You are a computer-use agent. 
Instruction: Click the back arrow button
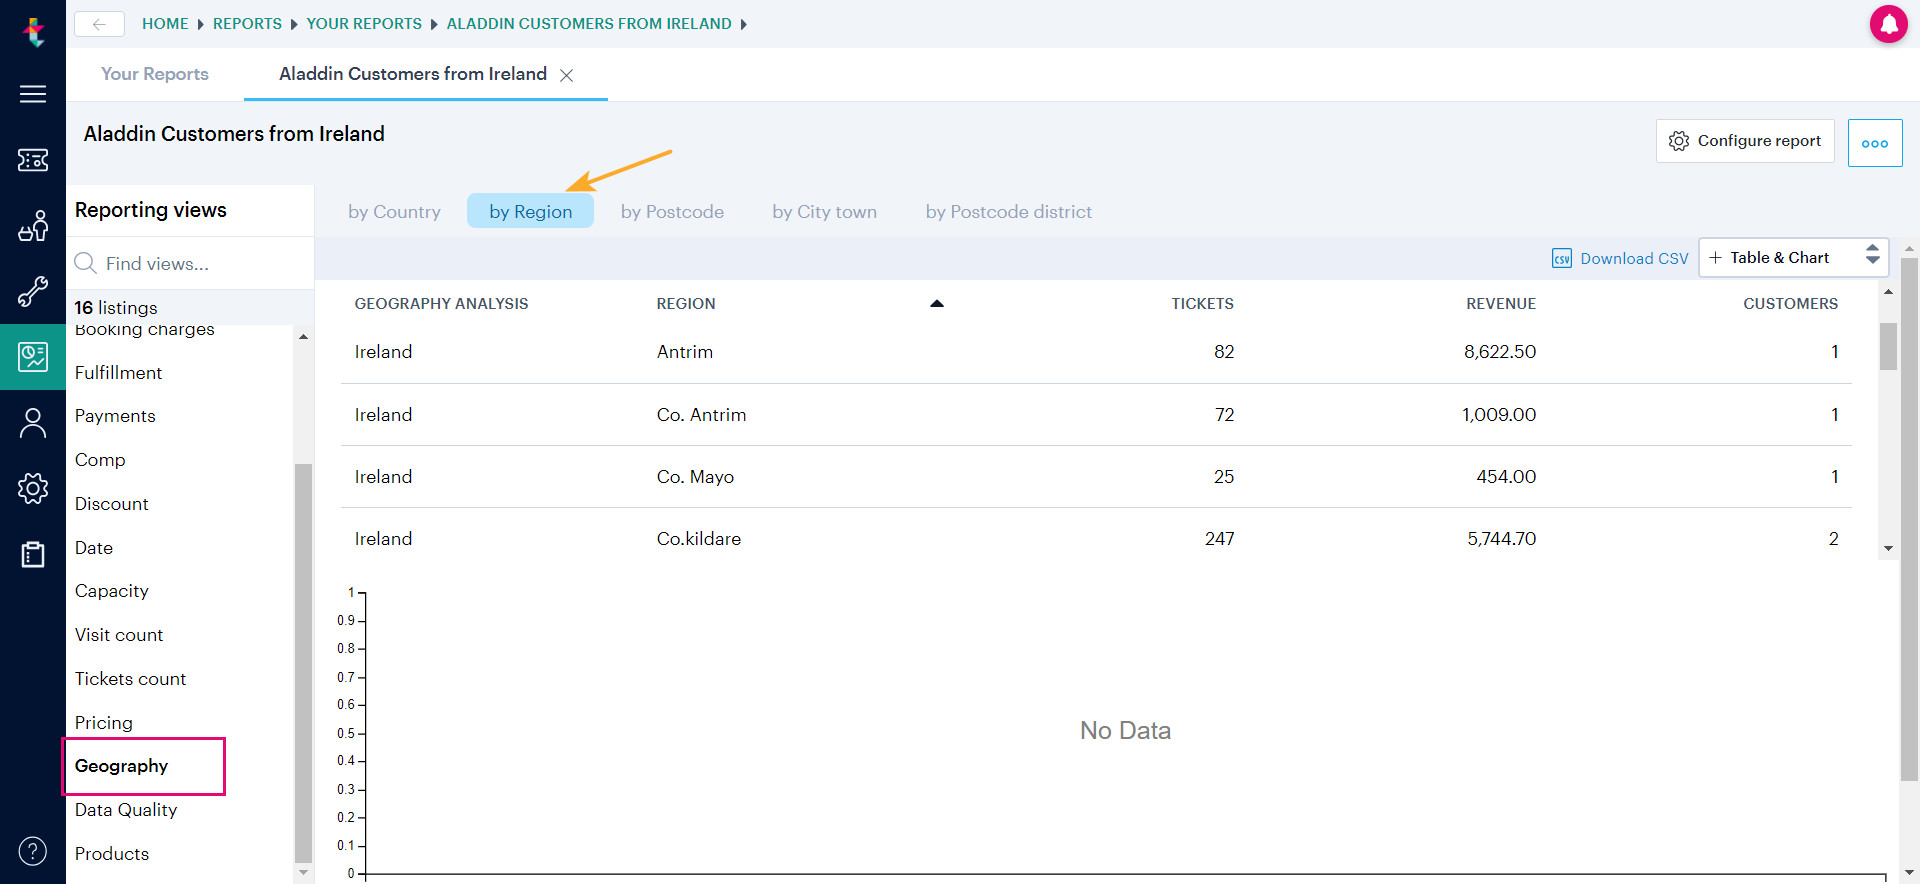(99, 24)
